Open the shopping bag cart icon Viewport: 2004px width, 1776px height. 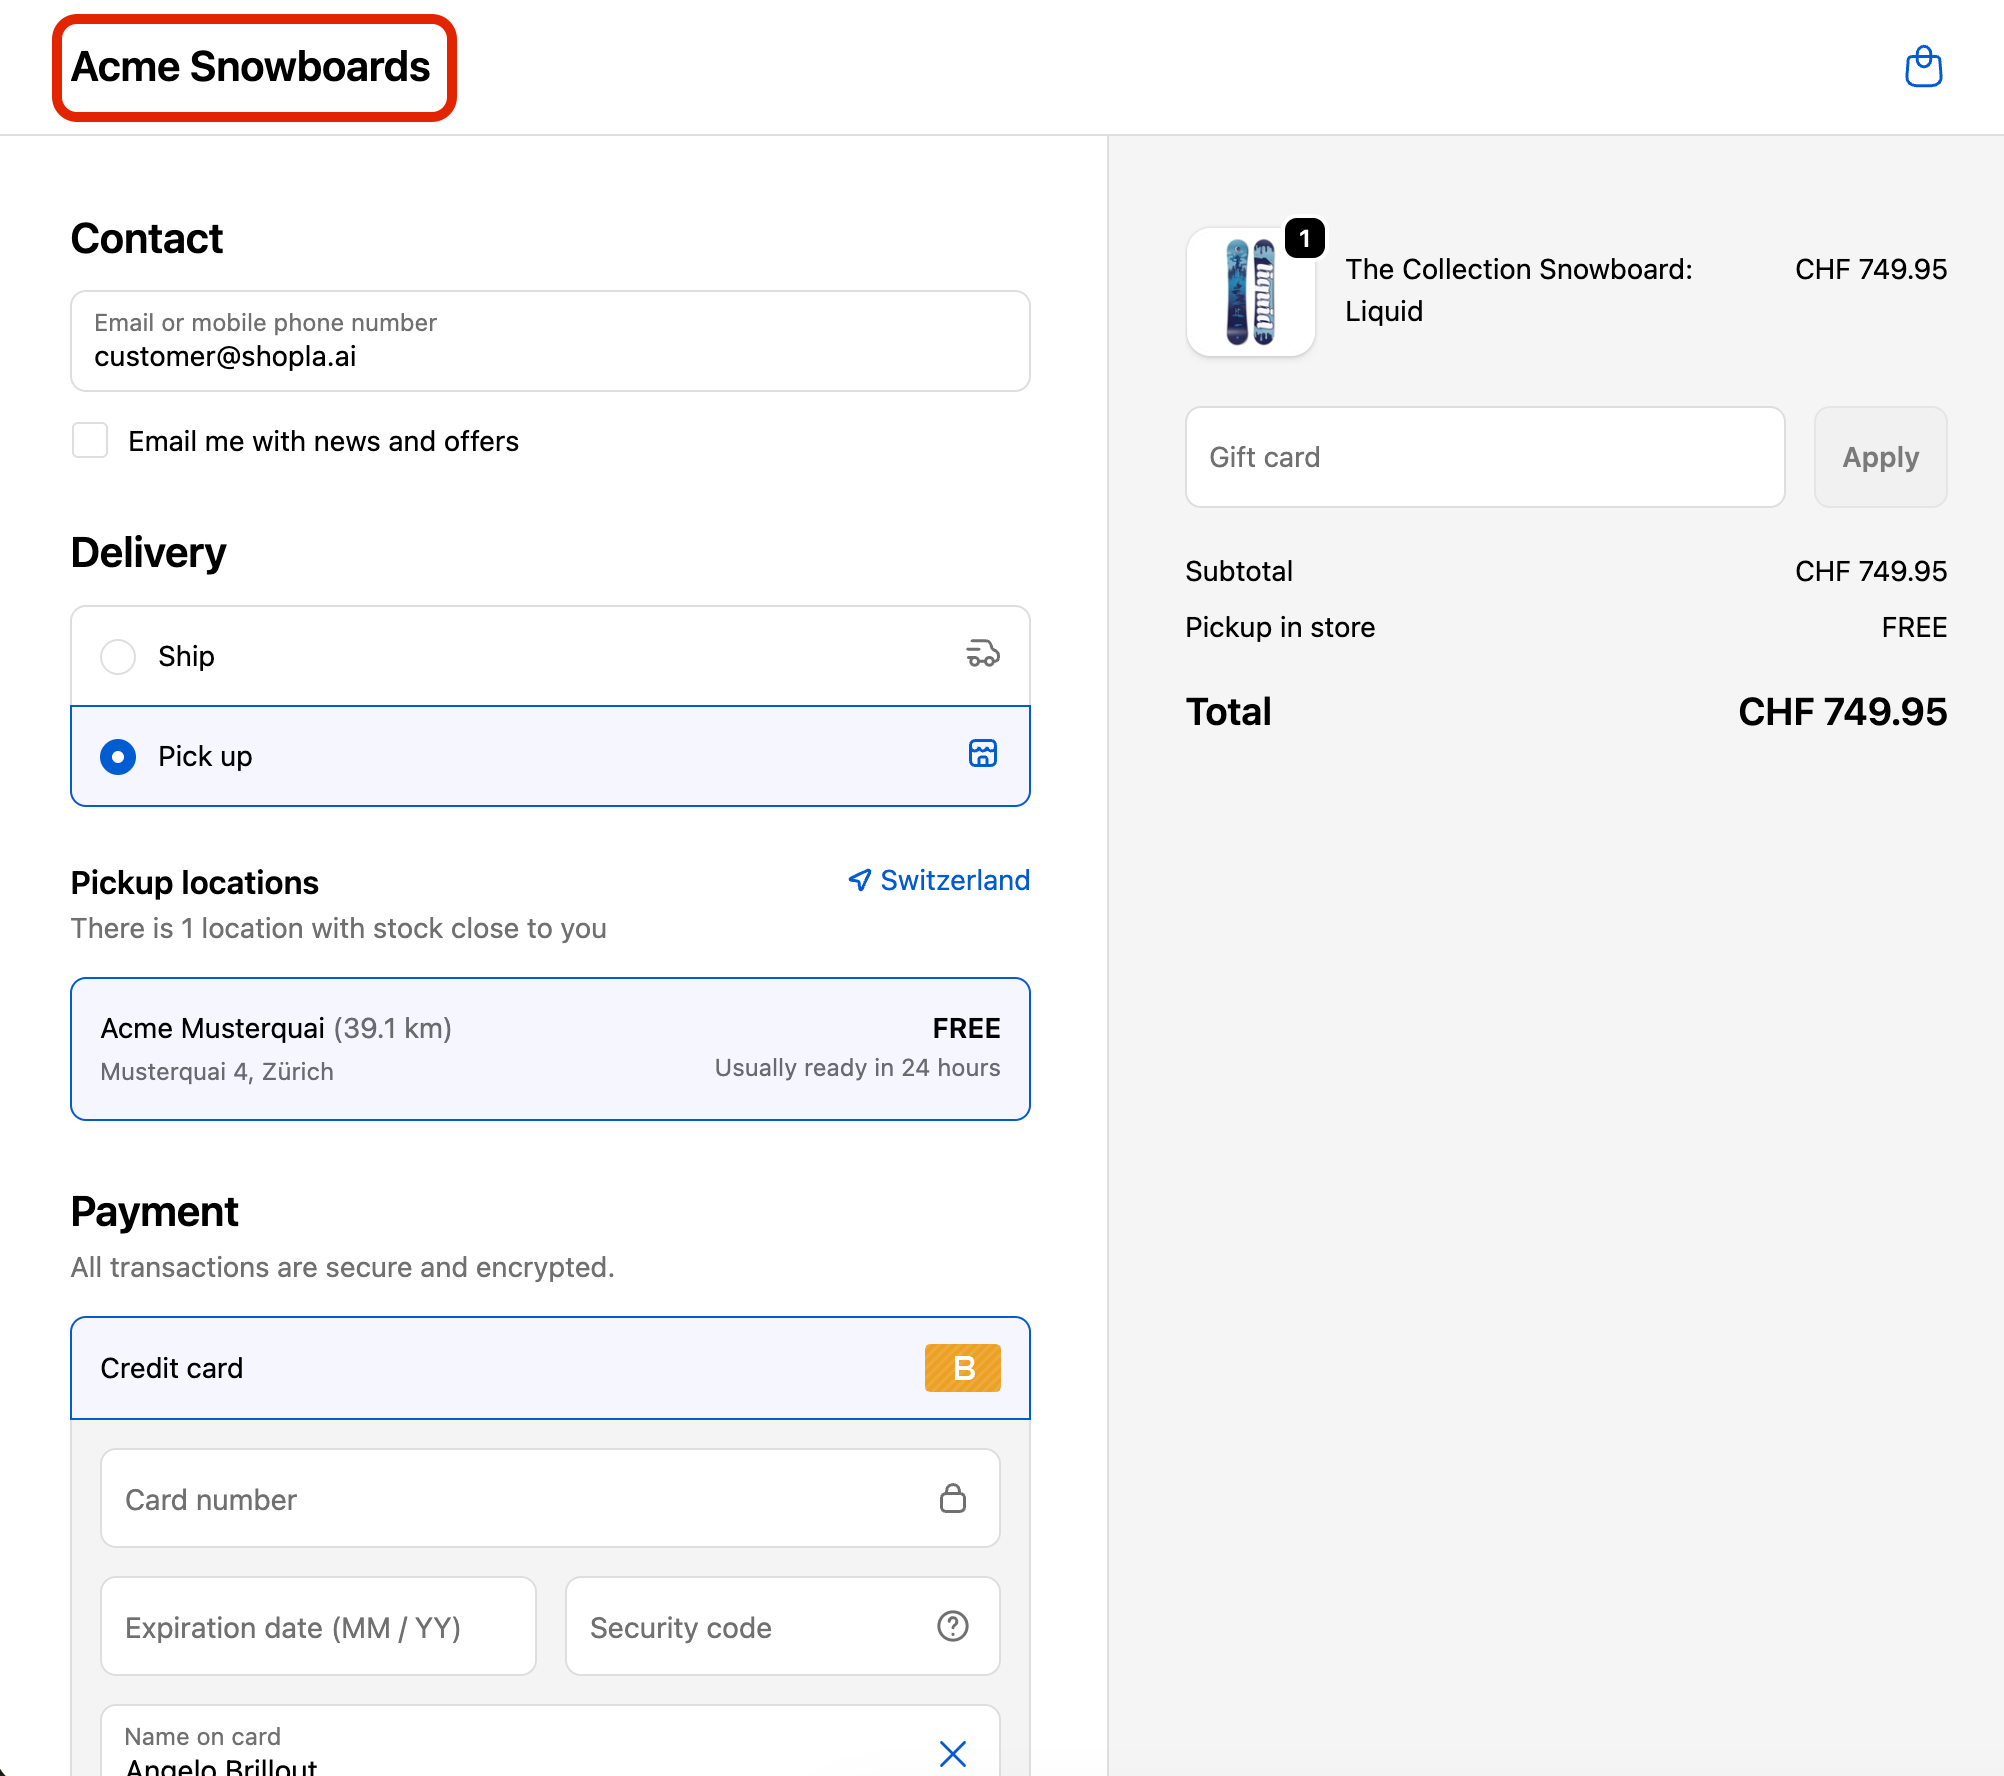pos(1922,67)
